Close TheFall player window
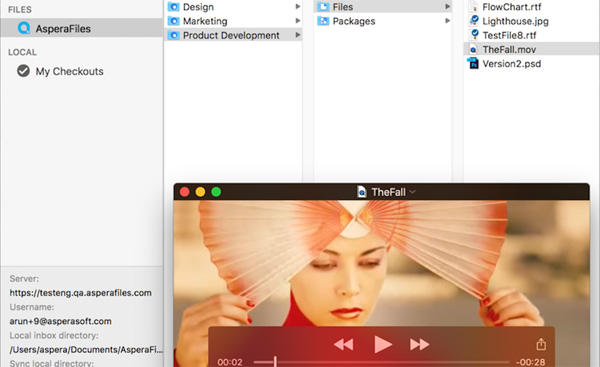Screen dimensions: 600x367 click(x=184, y=192)
